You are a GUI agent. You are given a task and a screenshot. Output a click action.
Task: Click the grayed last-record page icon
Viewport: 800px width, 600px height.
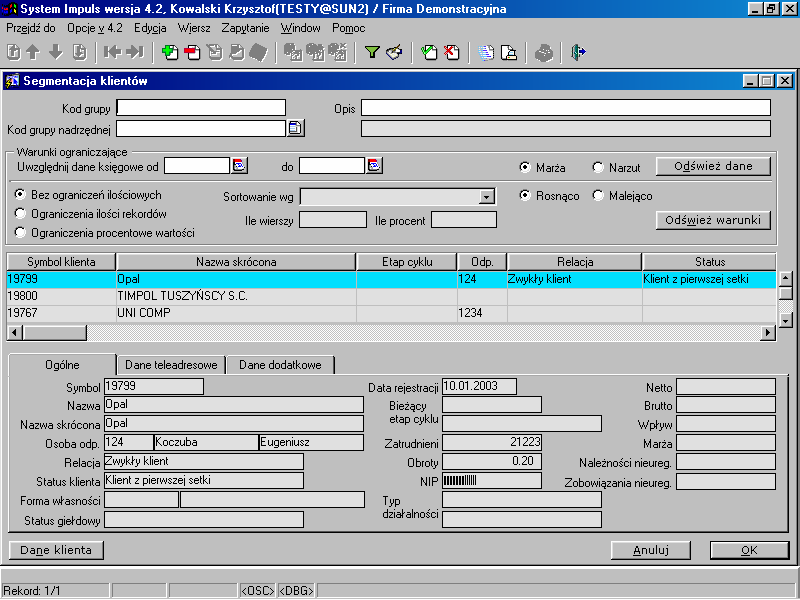click(x=80, y=52)
